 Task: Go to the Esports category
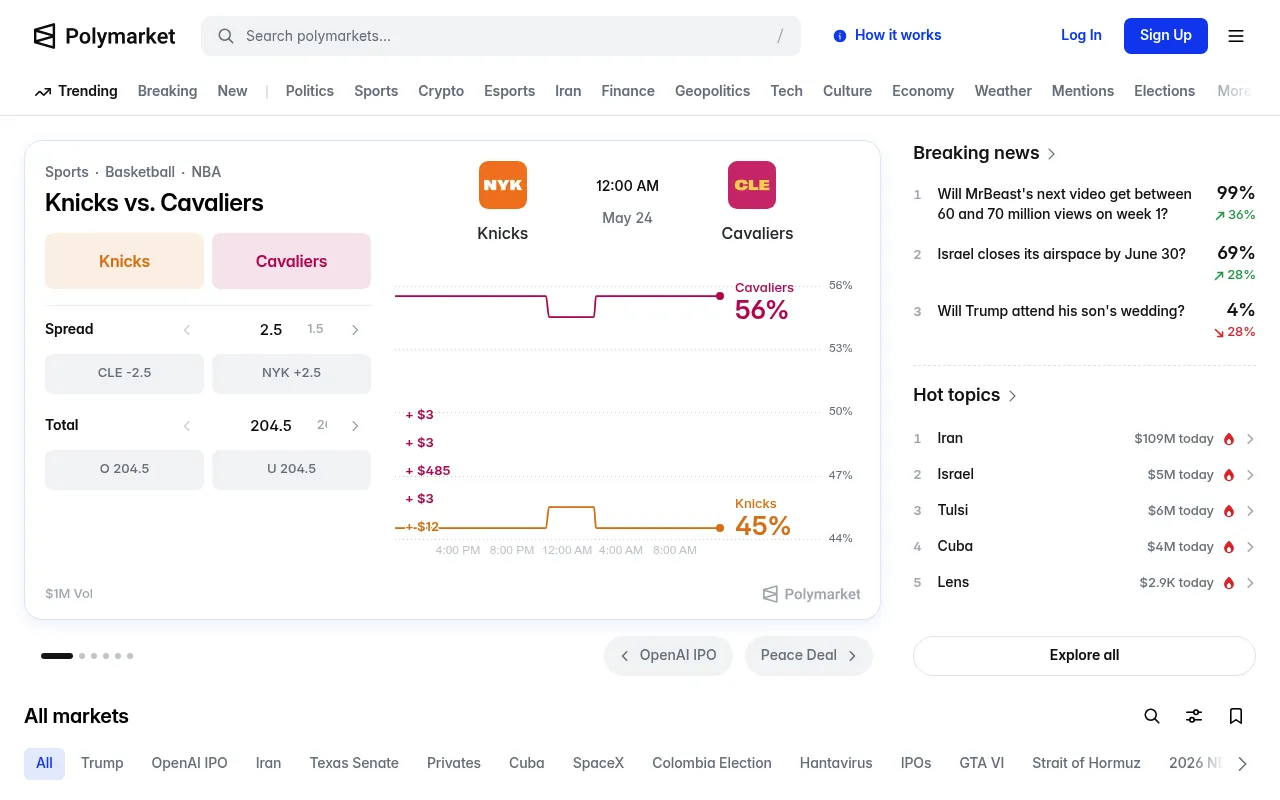tap(510, 91)
